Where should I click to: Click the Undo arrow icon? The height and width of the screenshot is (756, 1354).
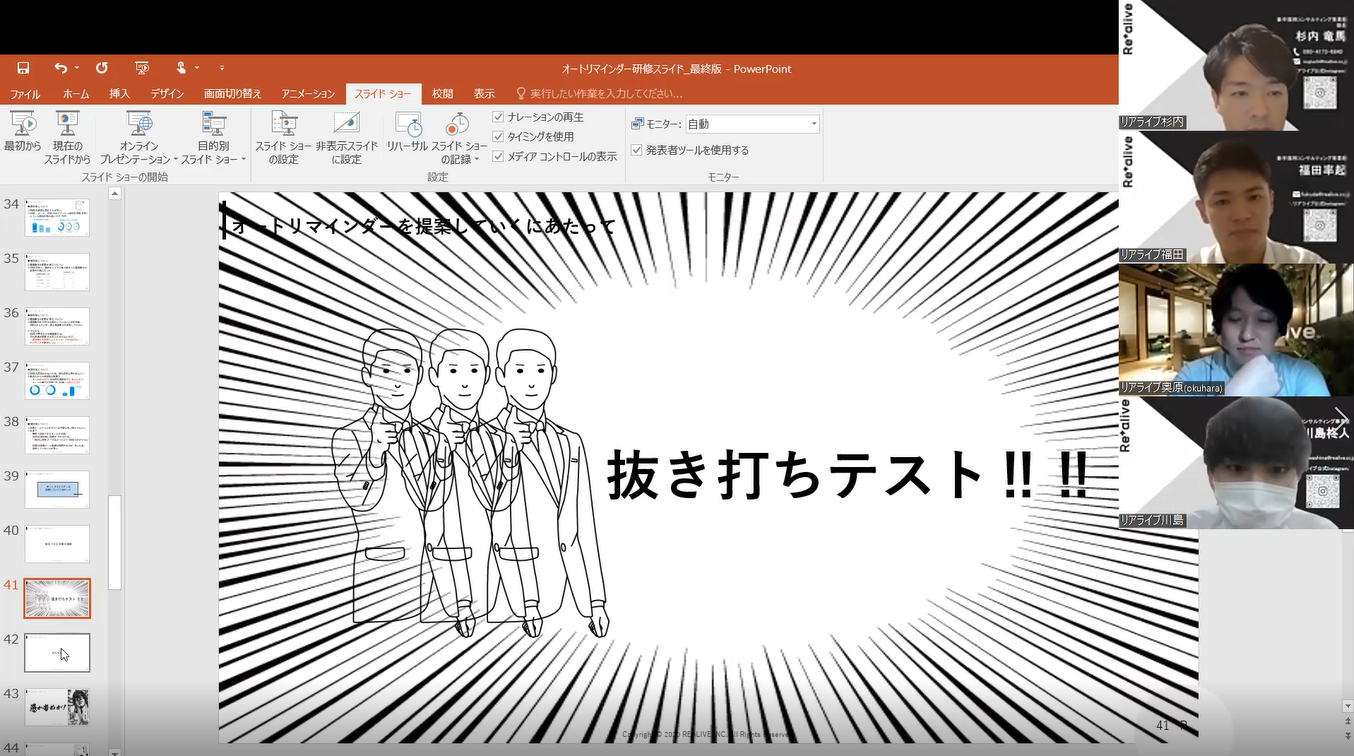coord(61,68)
